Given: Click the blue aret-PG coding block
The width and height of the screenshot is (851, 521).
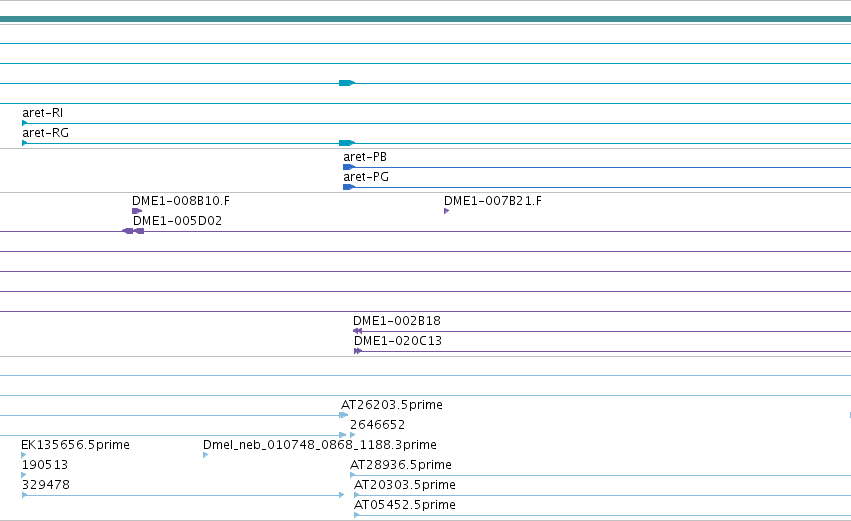Looking at the screenshot, I should pos(349,187).
